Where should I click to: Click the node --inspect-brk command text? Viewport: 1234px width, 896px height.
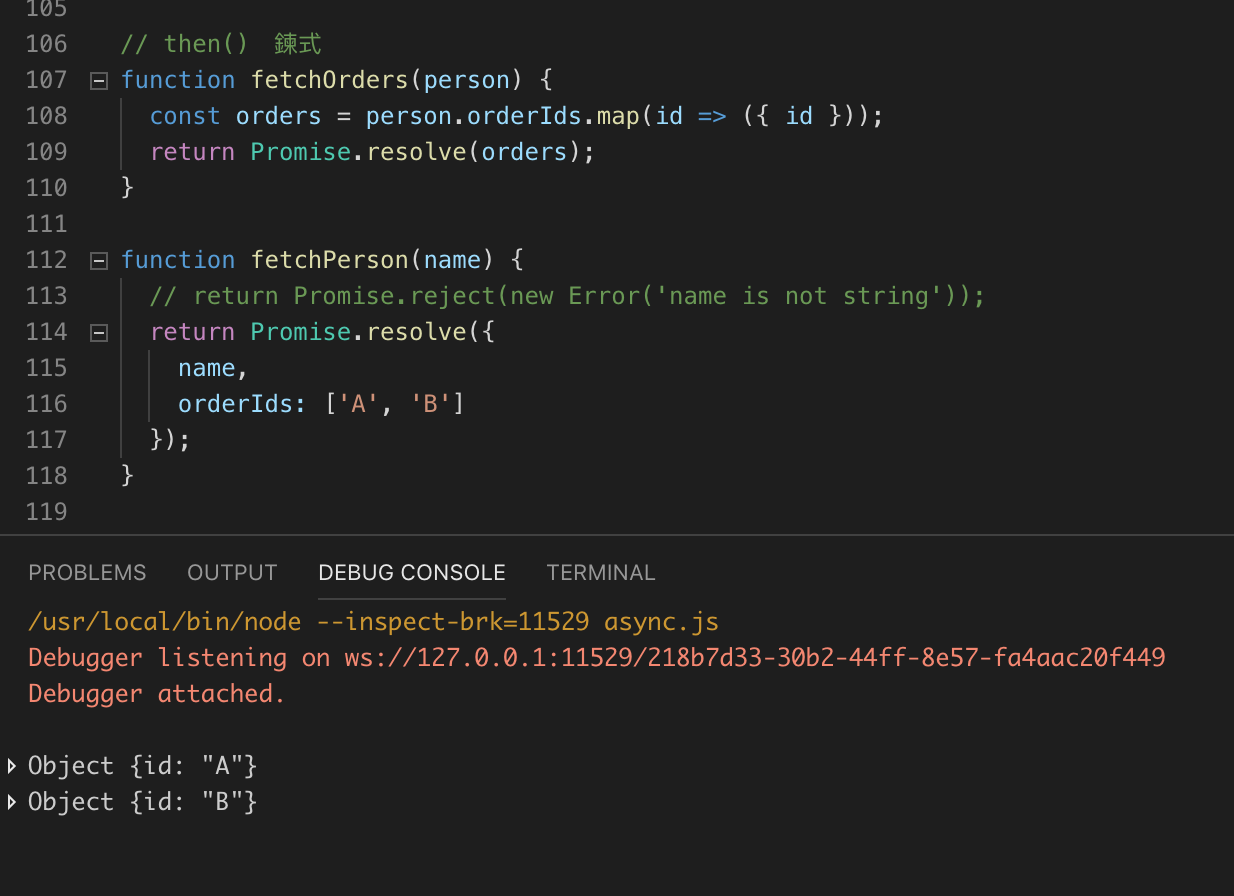370,621
